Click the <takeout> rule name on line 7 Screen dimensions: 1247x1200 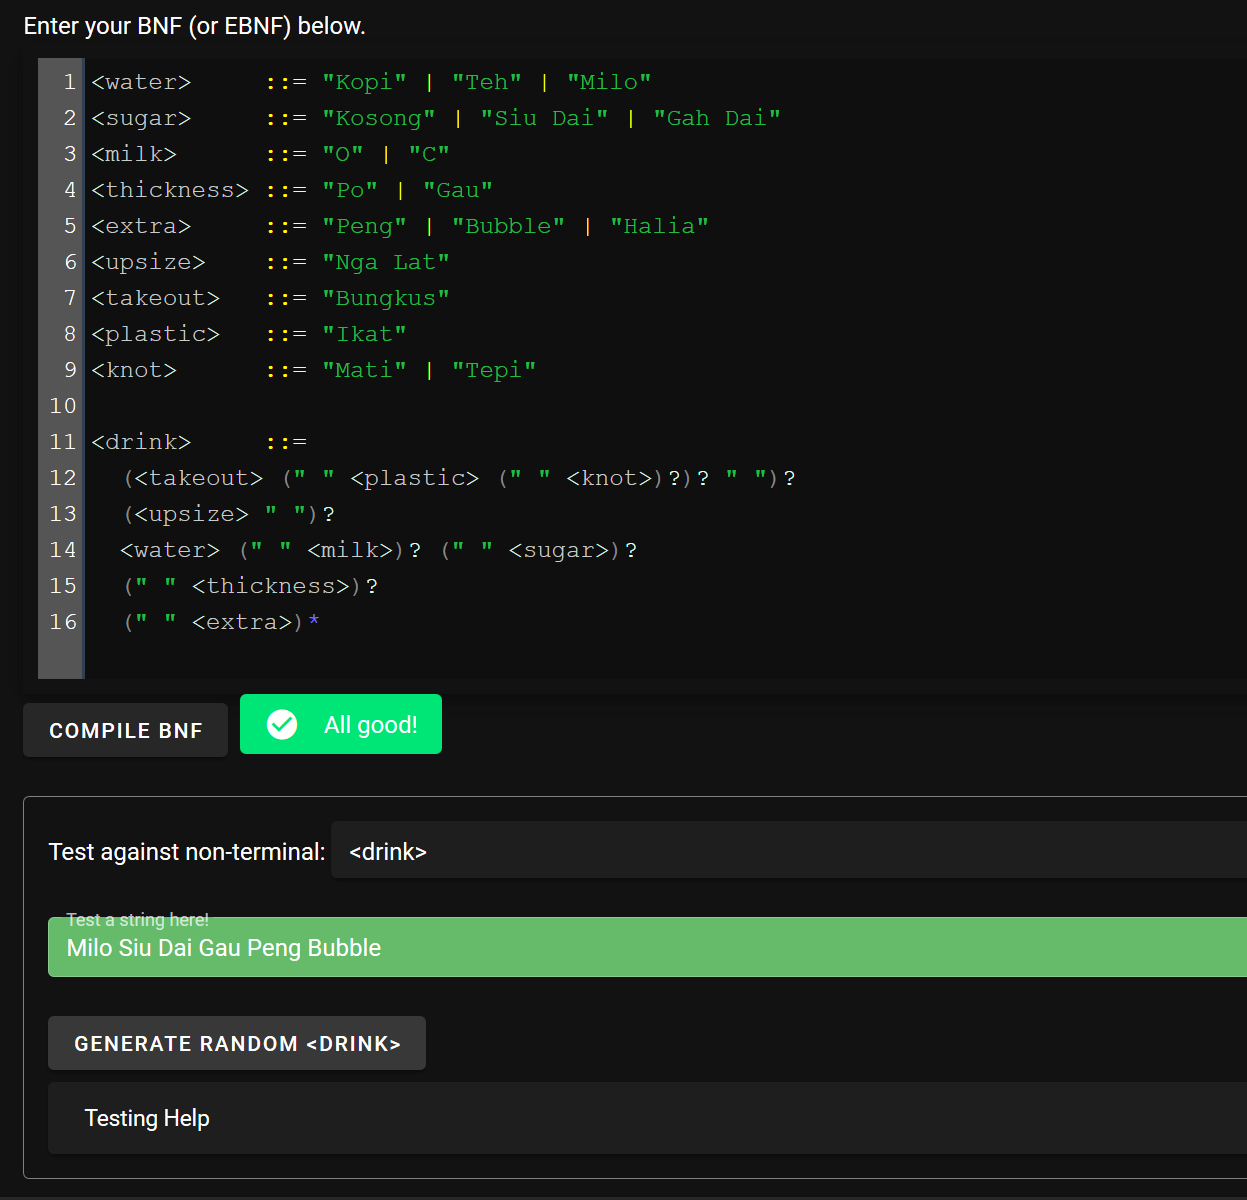coord(155,298)
